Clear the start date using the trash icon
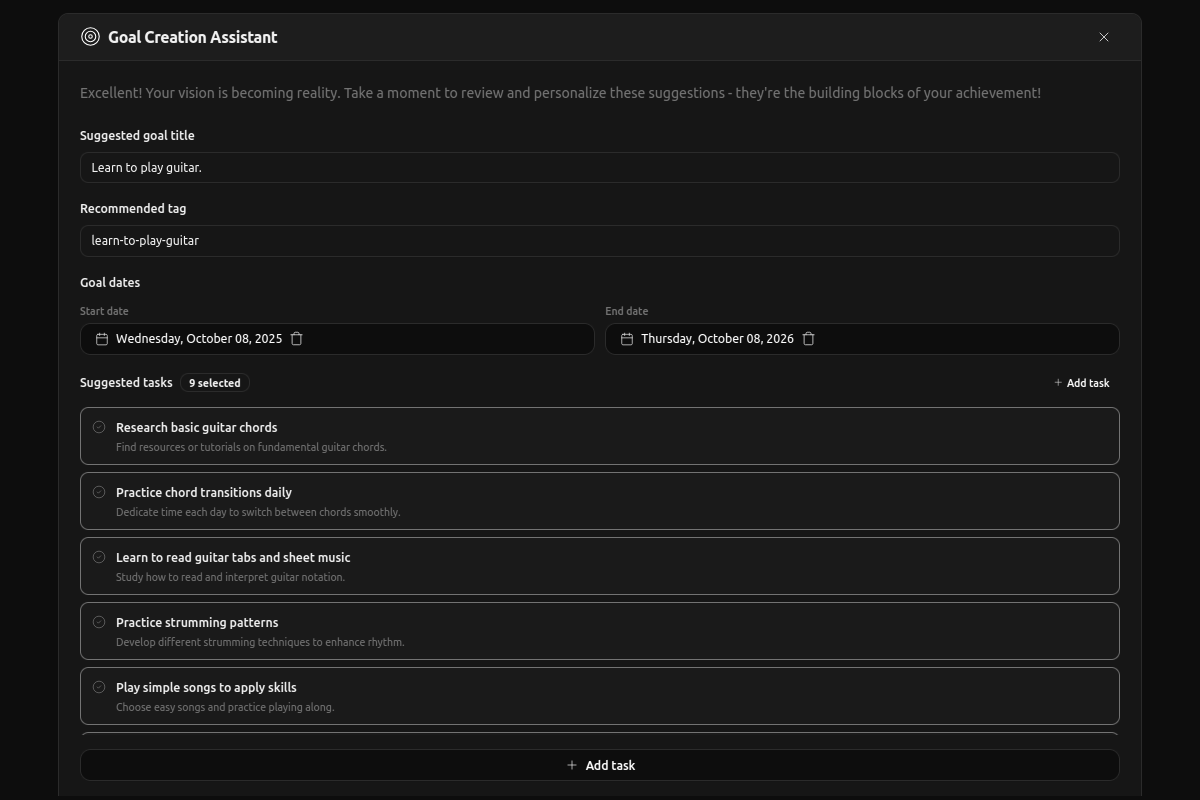The image size is (1200, 800). tap(296, 338)
